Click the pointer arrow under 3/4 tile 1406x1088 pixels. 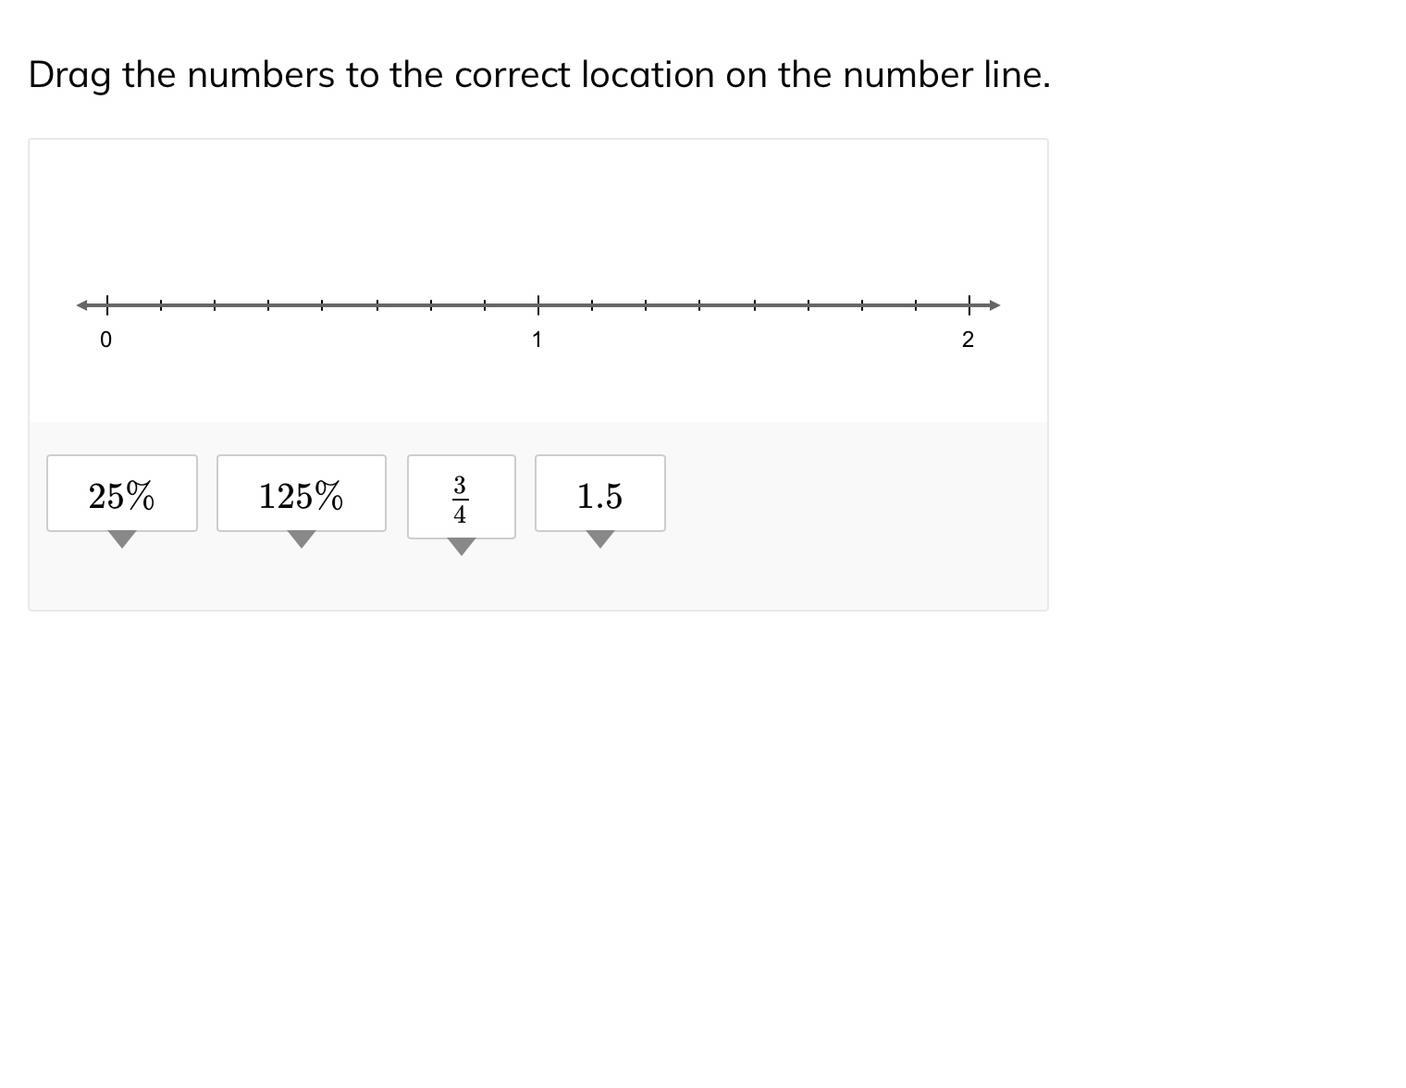[x=461, y=547]
